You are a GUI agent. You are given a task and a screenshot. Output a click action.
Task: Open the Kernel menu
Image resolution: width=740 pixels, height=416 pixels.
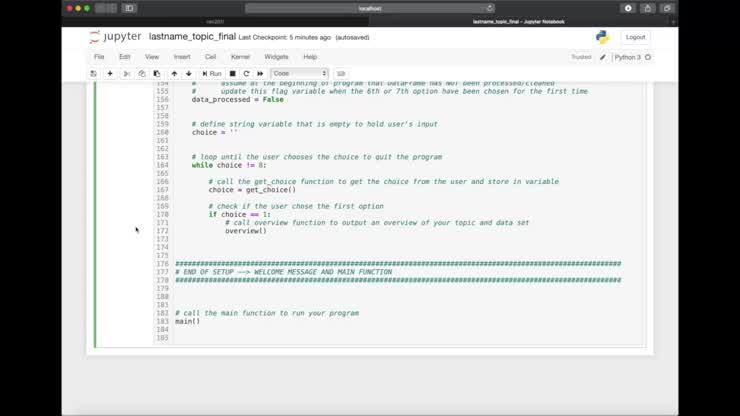click(x=240, y=57)
